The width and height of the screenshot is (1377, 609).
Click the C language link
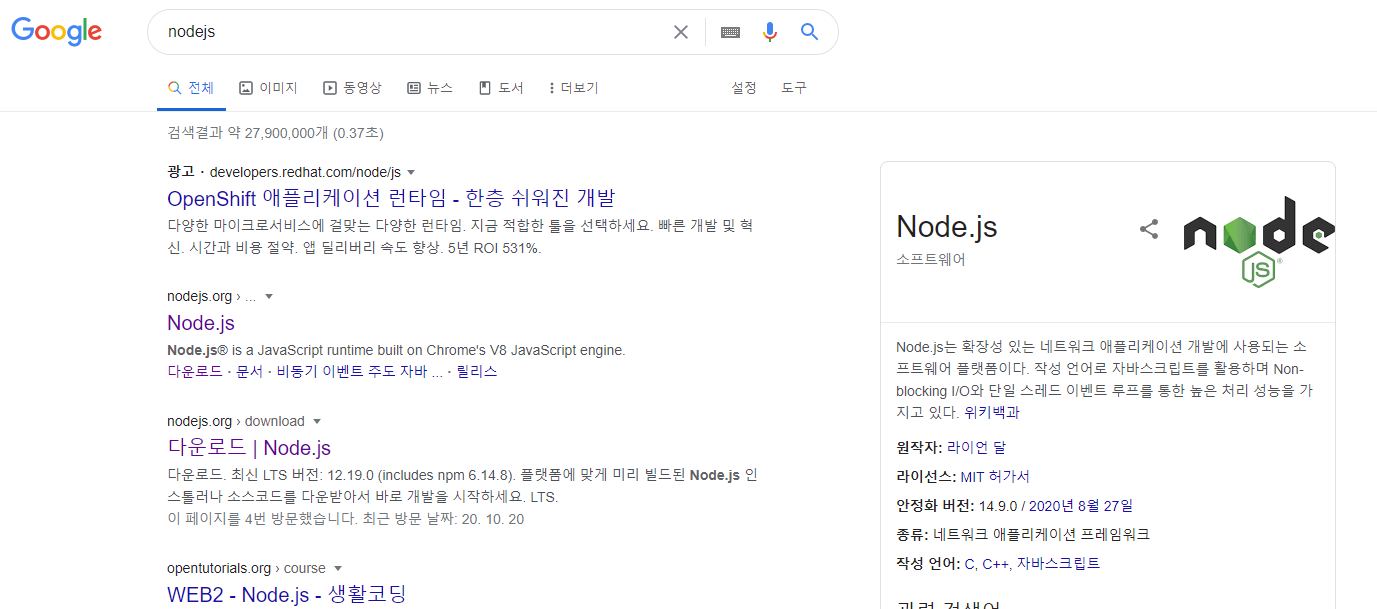tap(969, 563)
